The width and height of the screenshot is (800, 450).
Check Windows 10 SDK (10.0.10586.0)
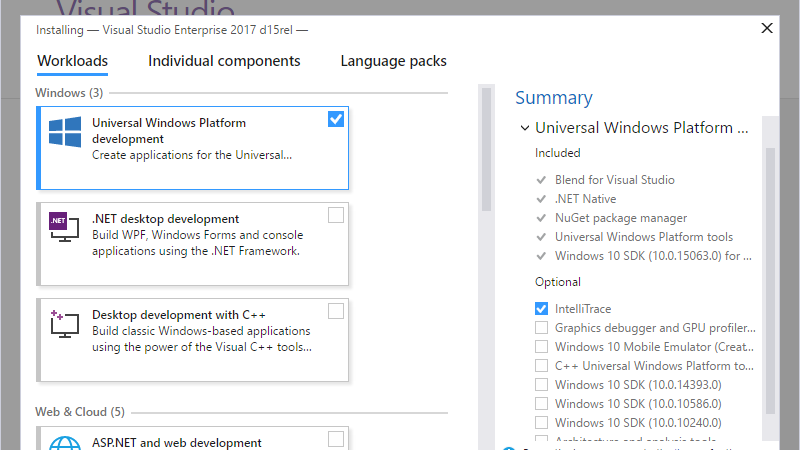tap(541, 404)
